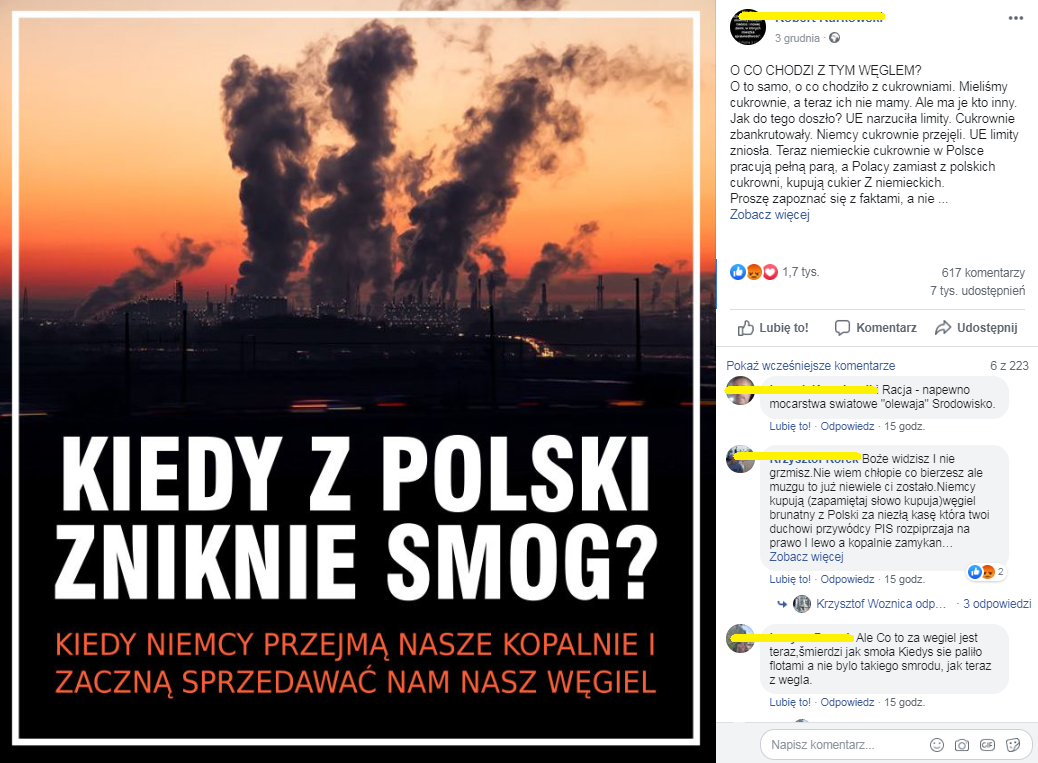Image resolution: width=1038 pixels, height=763 pixels.
Task: Attach a photo with the camera icon
Action: point(962,745)
